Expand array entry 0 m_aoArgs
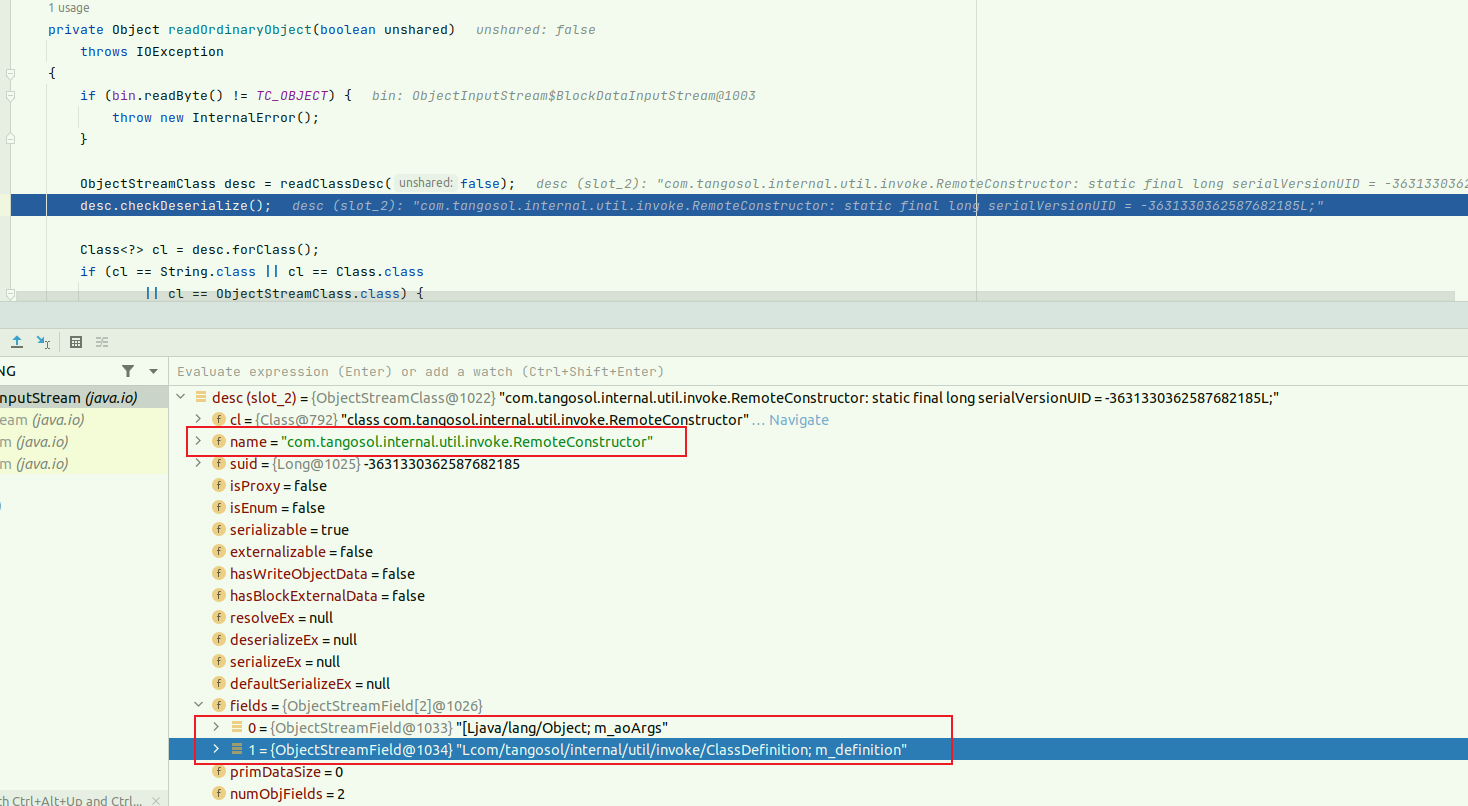1468x806 pixels. (x=216, y=728)
